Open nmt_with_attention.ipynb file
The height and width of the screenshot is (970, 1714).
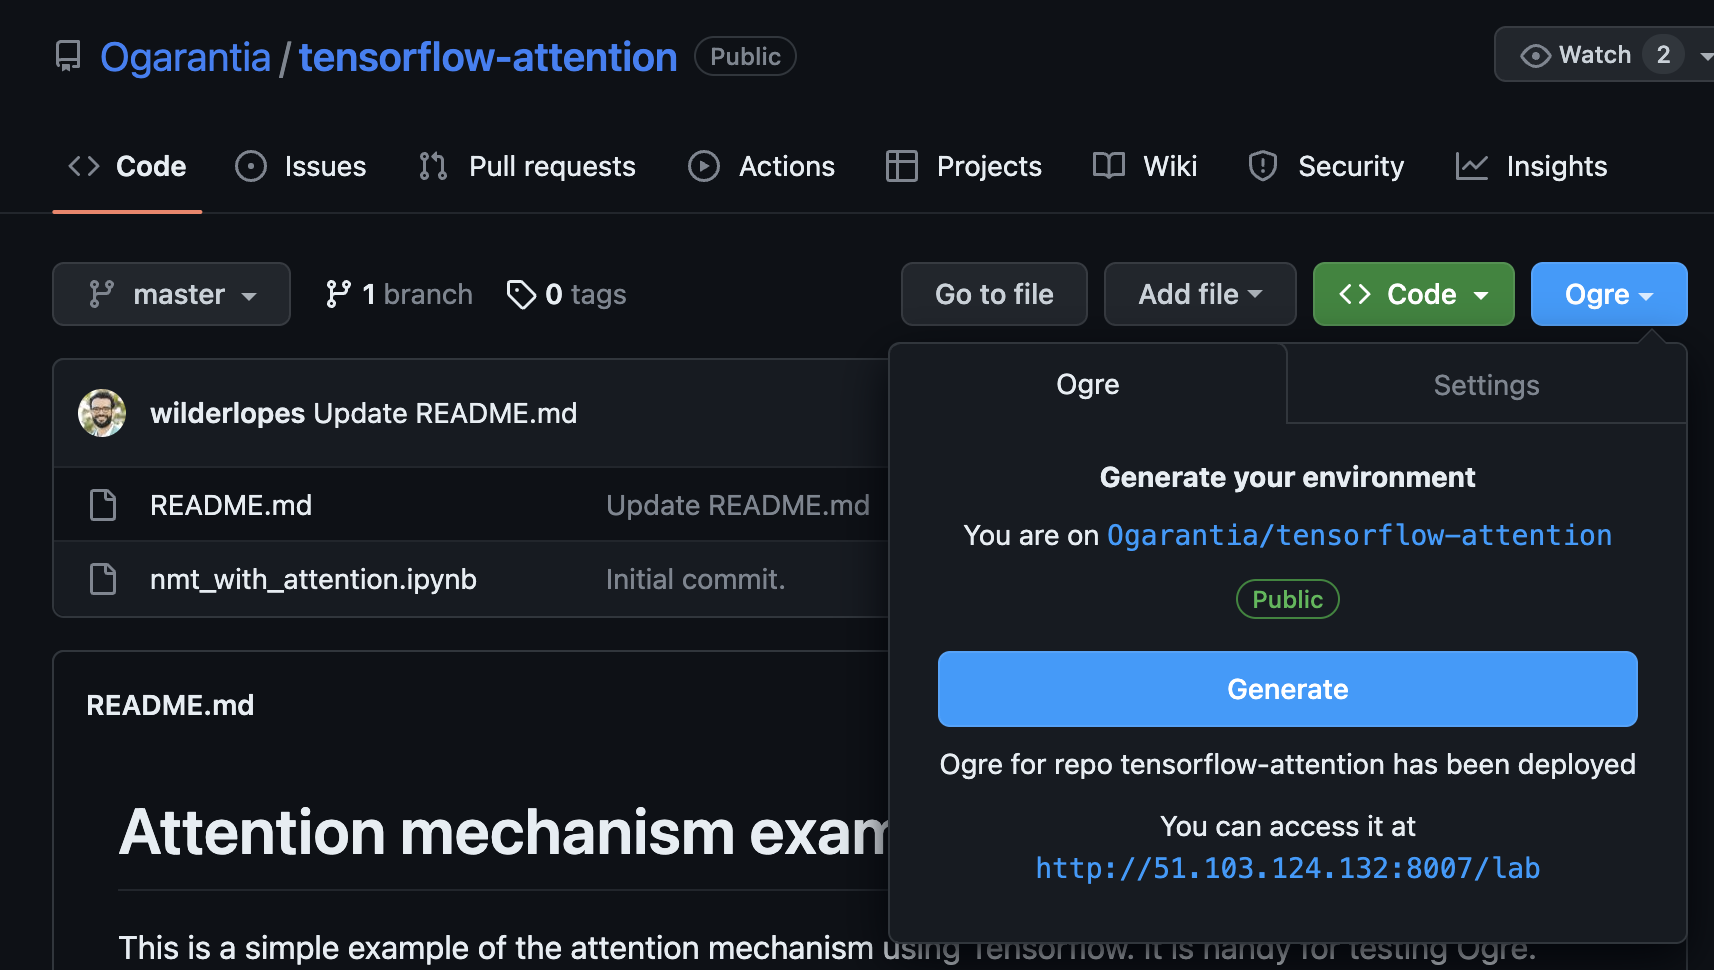pyautogui.click(x=313, y=579)
